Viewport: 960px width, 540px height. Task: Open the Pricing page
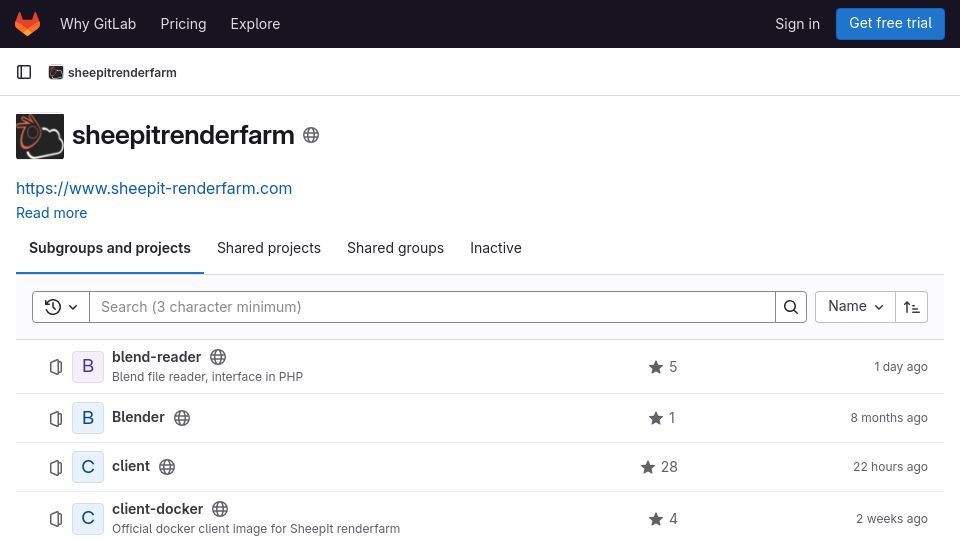(x=183, y=24)
